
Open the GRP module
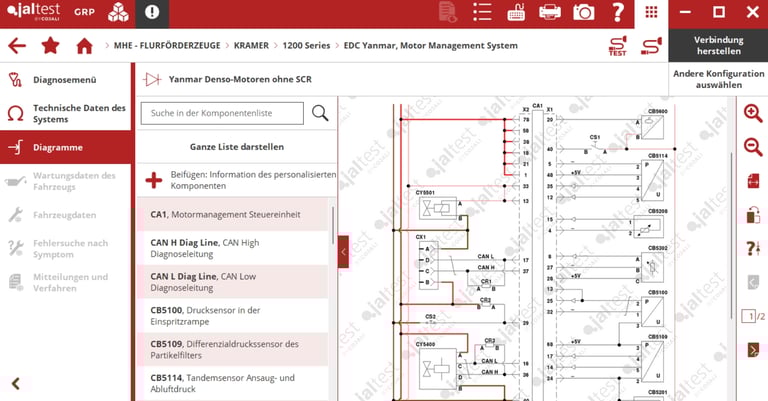(x=84, y=12)
